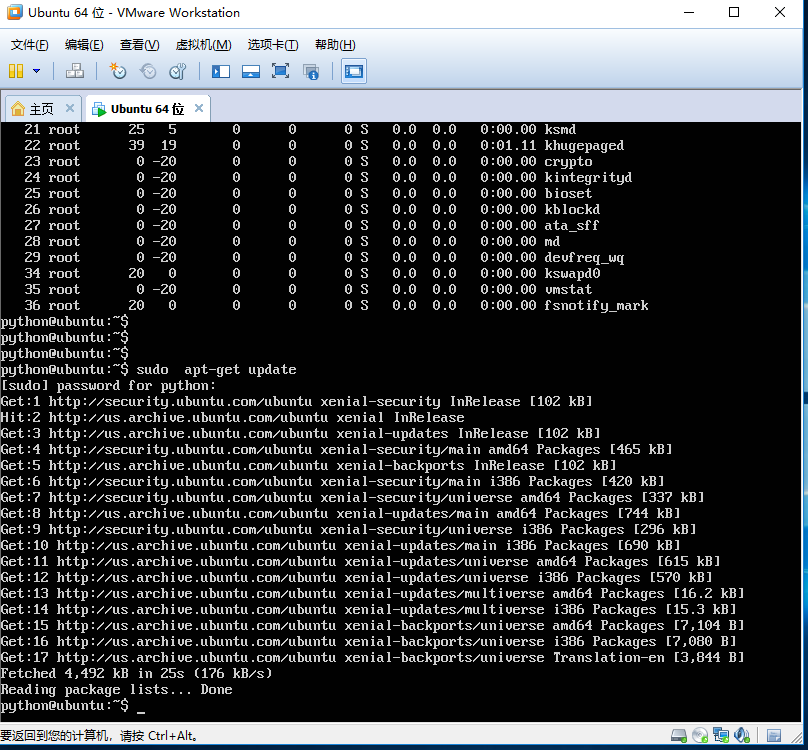The height and width of the screenshot is (750, 808).
Task: Click the hard disk status icon
Action: tap(679, 736)
